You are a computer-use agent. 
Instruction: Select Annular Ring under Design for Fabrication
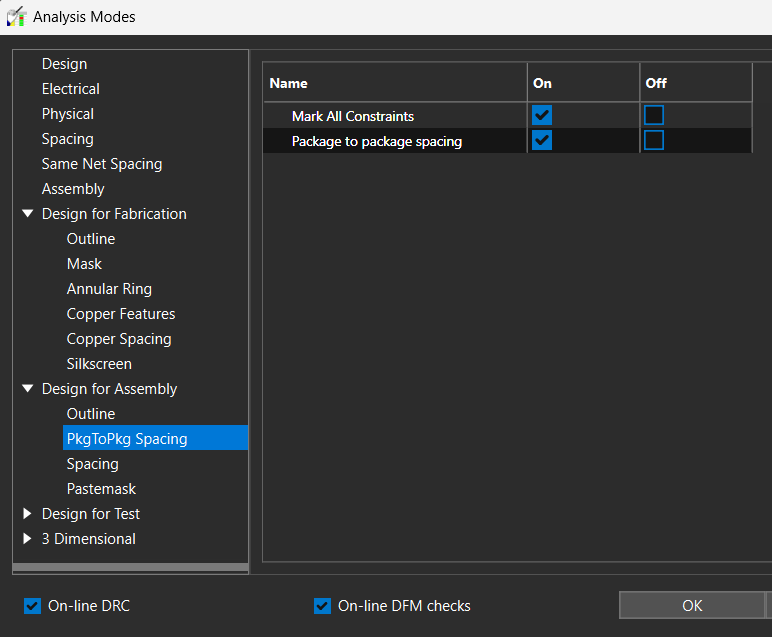coord(109,289)
